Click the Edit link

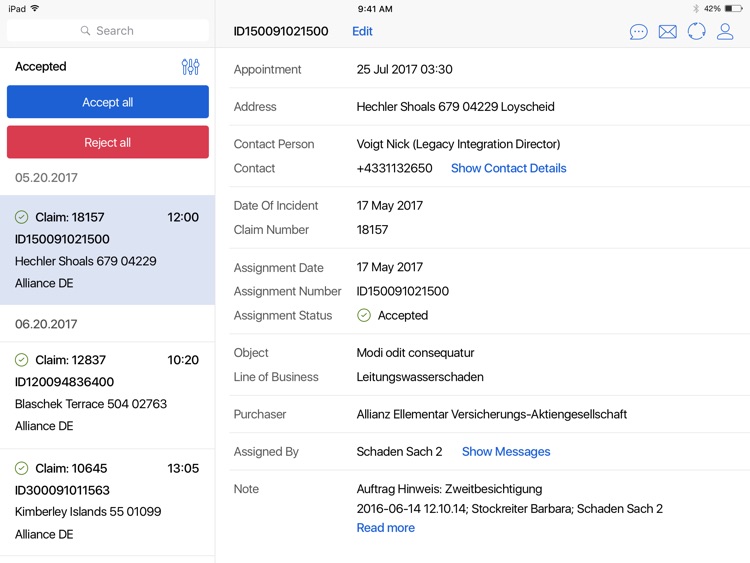point(362,31)
